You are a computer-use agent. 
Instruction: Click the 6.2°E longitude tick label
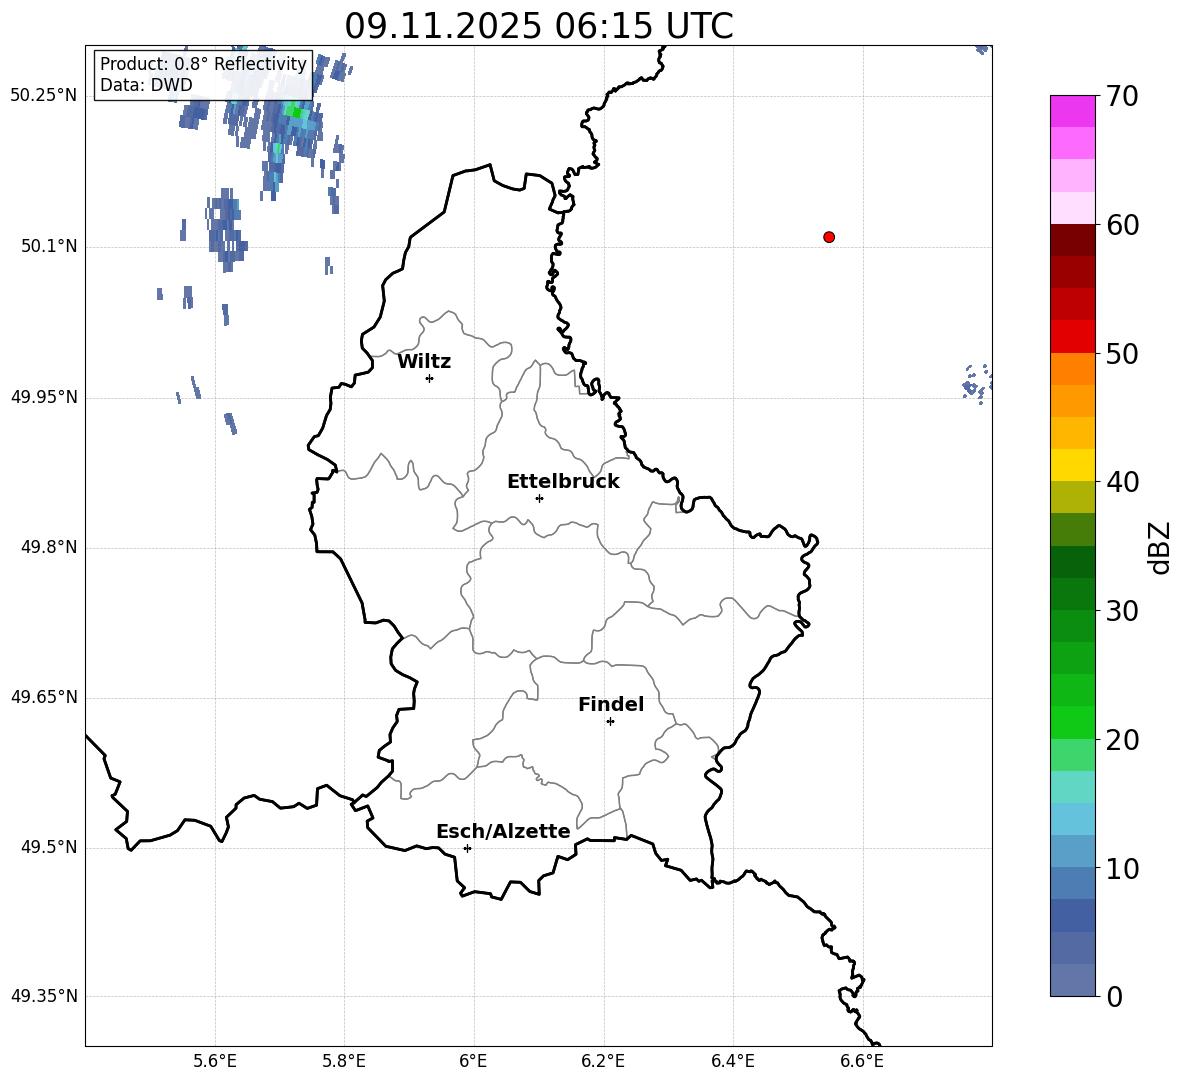pos(603,1061)
